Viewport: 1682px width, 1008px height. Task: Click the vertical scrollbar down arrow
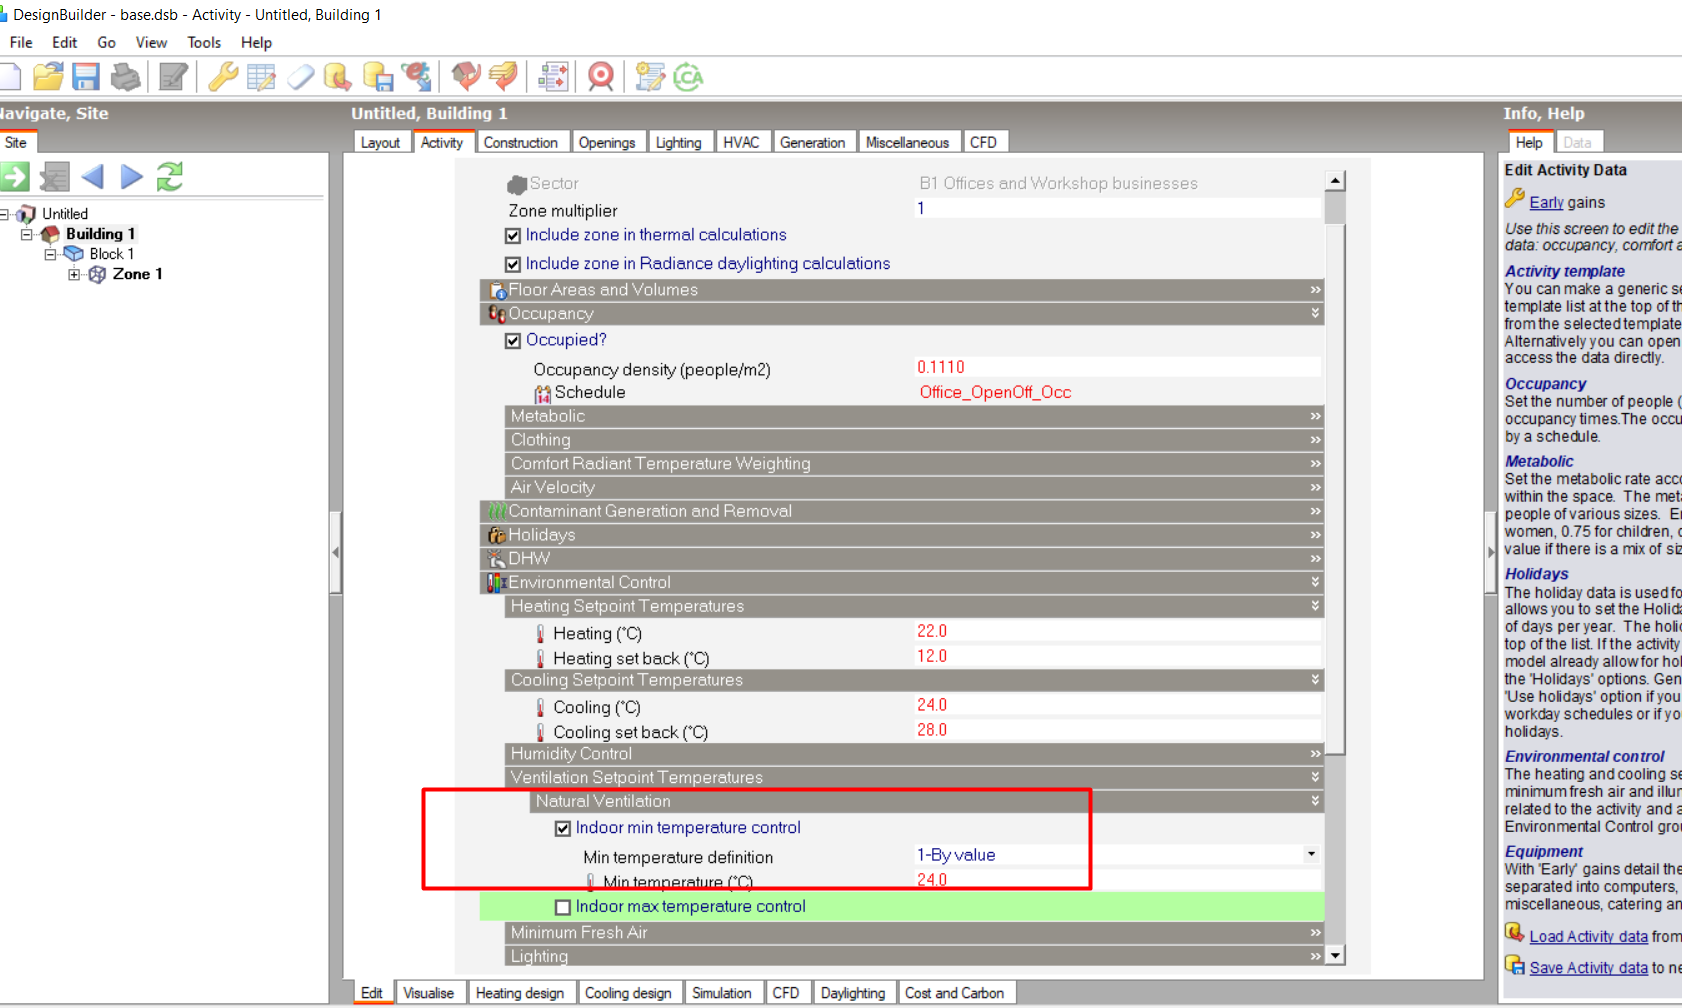[x=1335, y=956]
